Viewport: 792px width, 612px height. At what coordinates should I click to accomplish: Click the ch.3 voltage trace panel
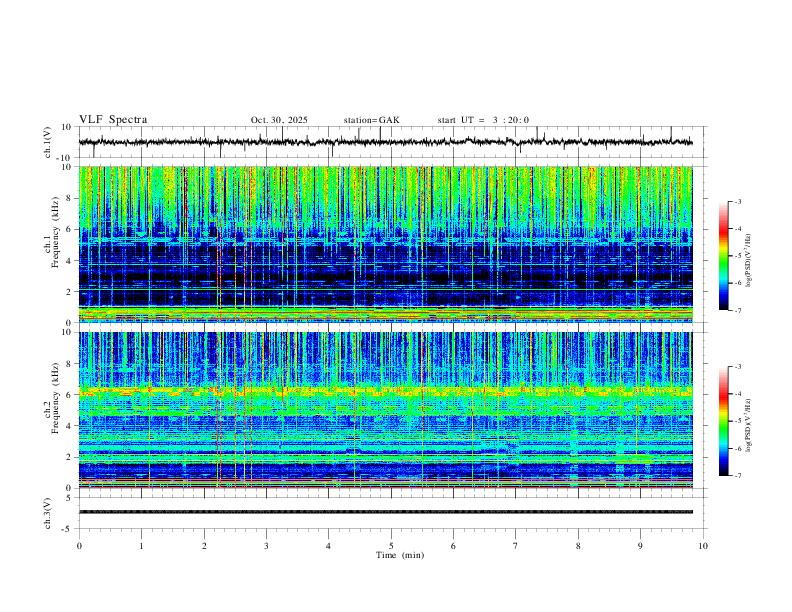coord(392,513)
